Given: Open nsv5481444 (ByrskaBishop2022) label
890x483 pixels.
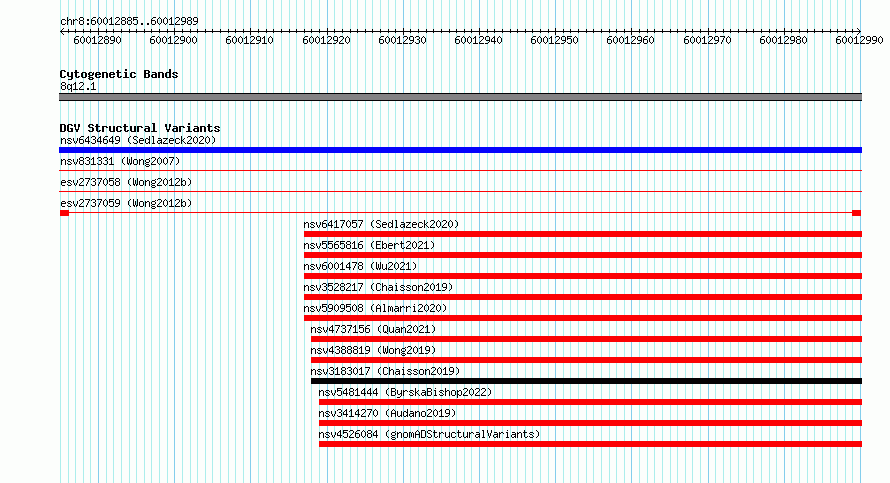Looking at the screenshot, I should pyautogui.click(x=405, y=392).
